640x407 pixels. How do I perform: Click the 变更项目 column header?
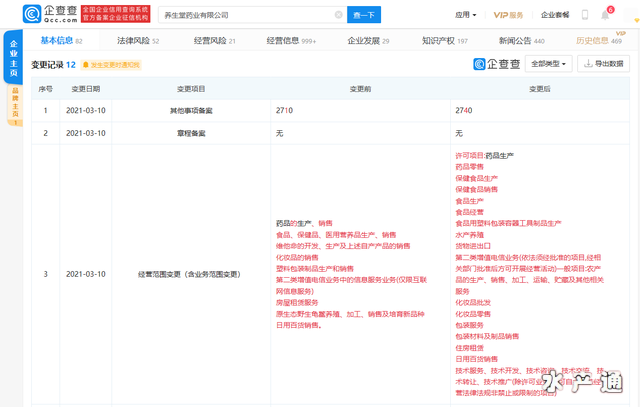pyautogui.click(x=191, y=89)
